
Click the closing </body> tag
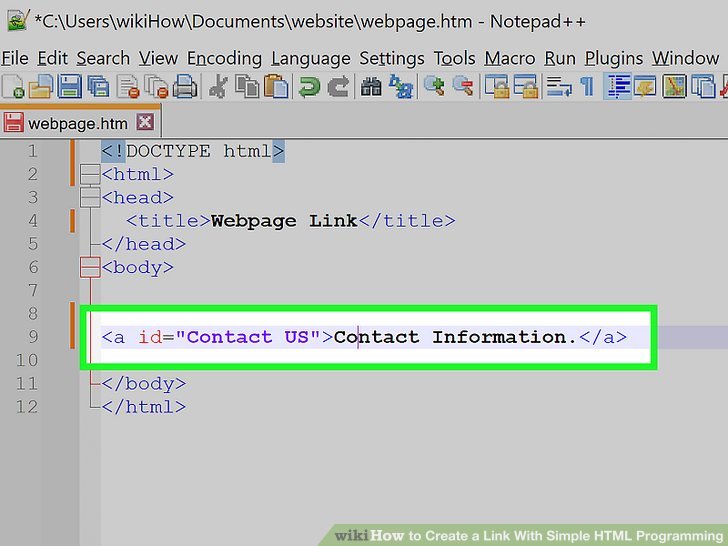click(x=143, y=384)
